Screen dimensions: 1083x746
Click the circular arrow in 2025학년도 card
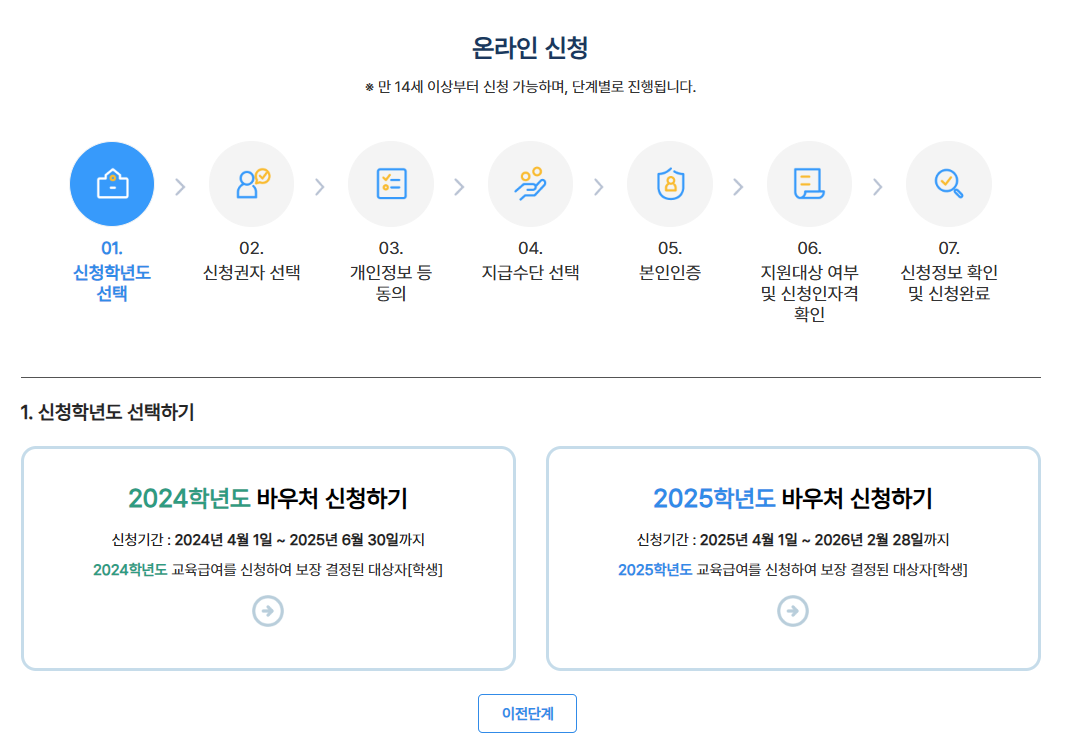(792, 610)
